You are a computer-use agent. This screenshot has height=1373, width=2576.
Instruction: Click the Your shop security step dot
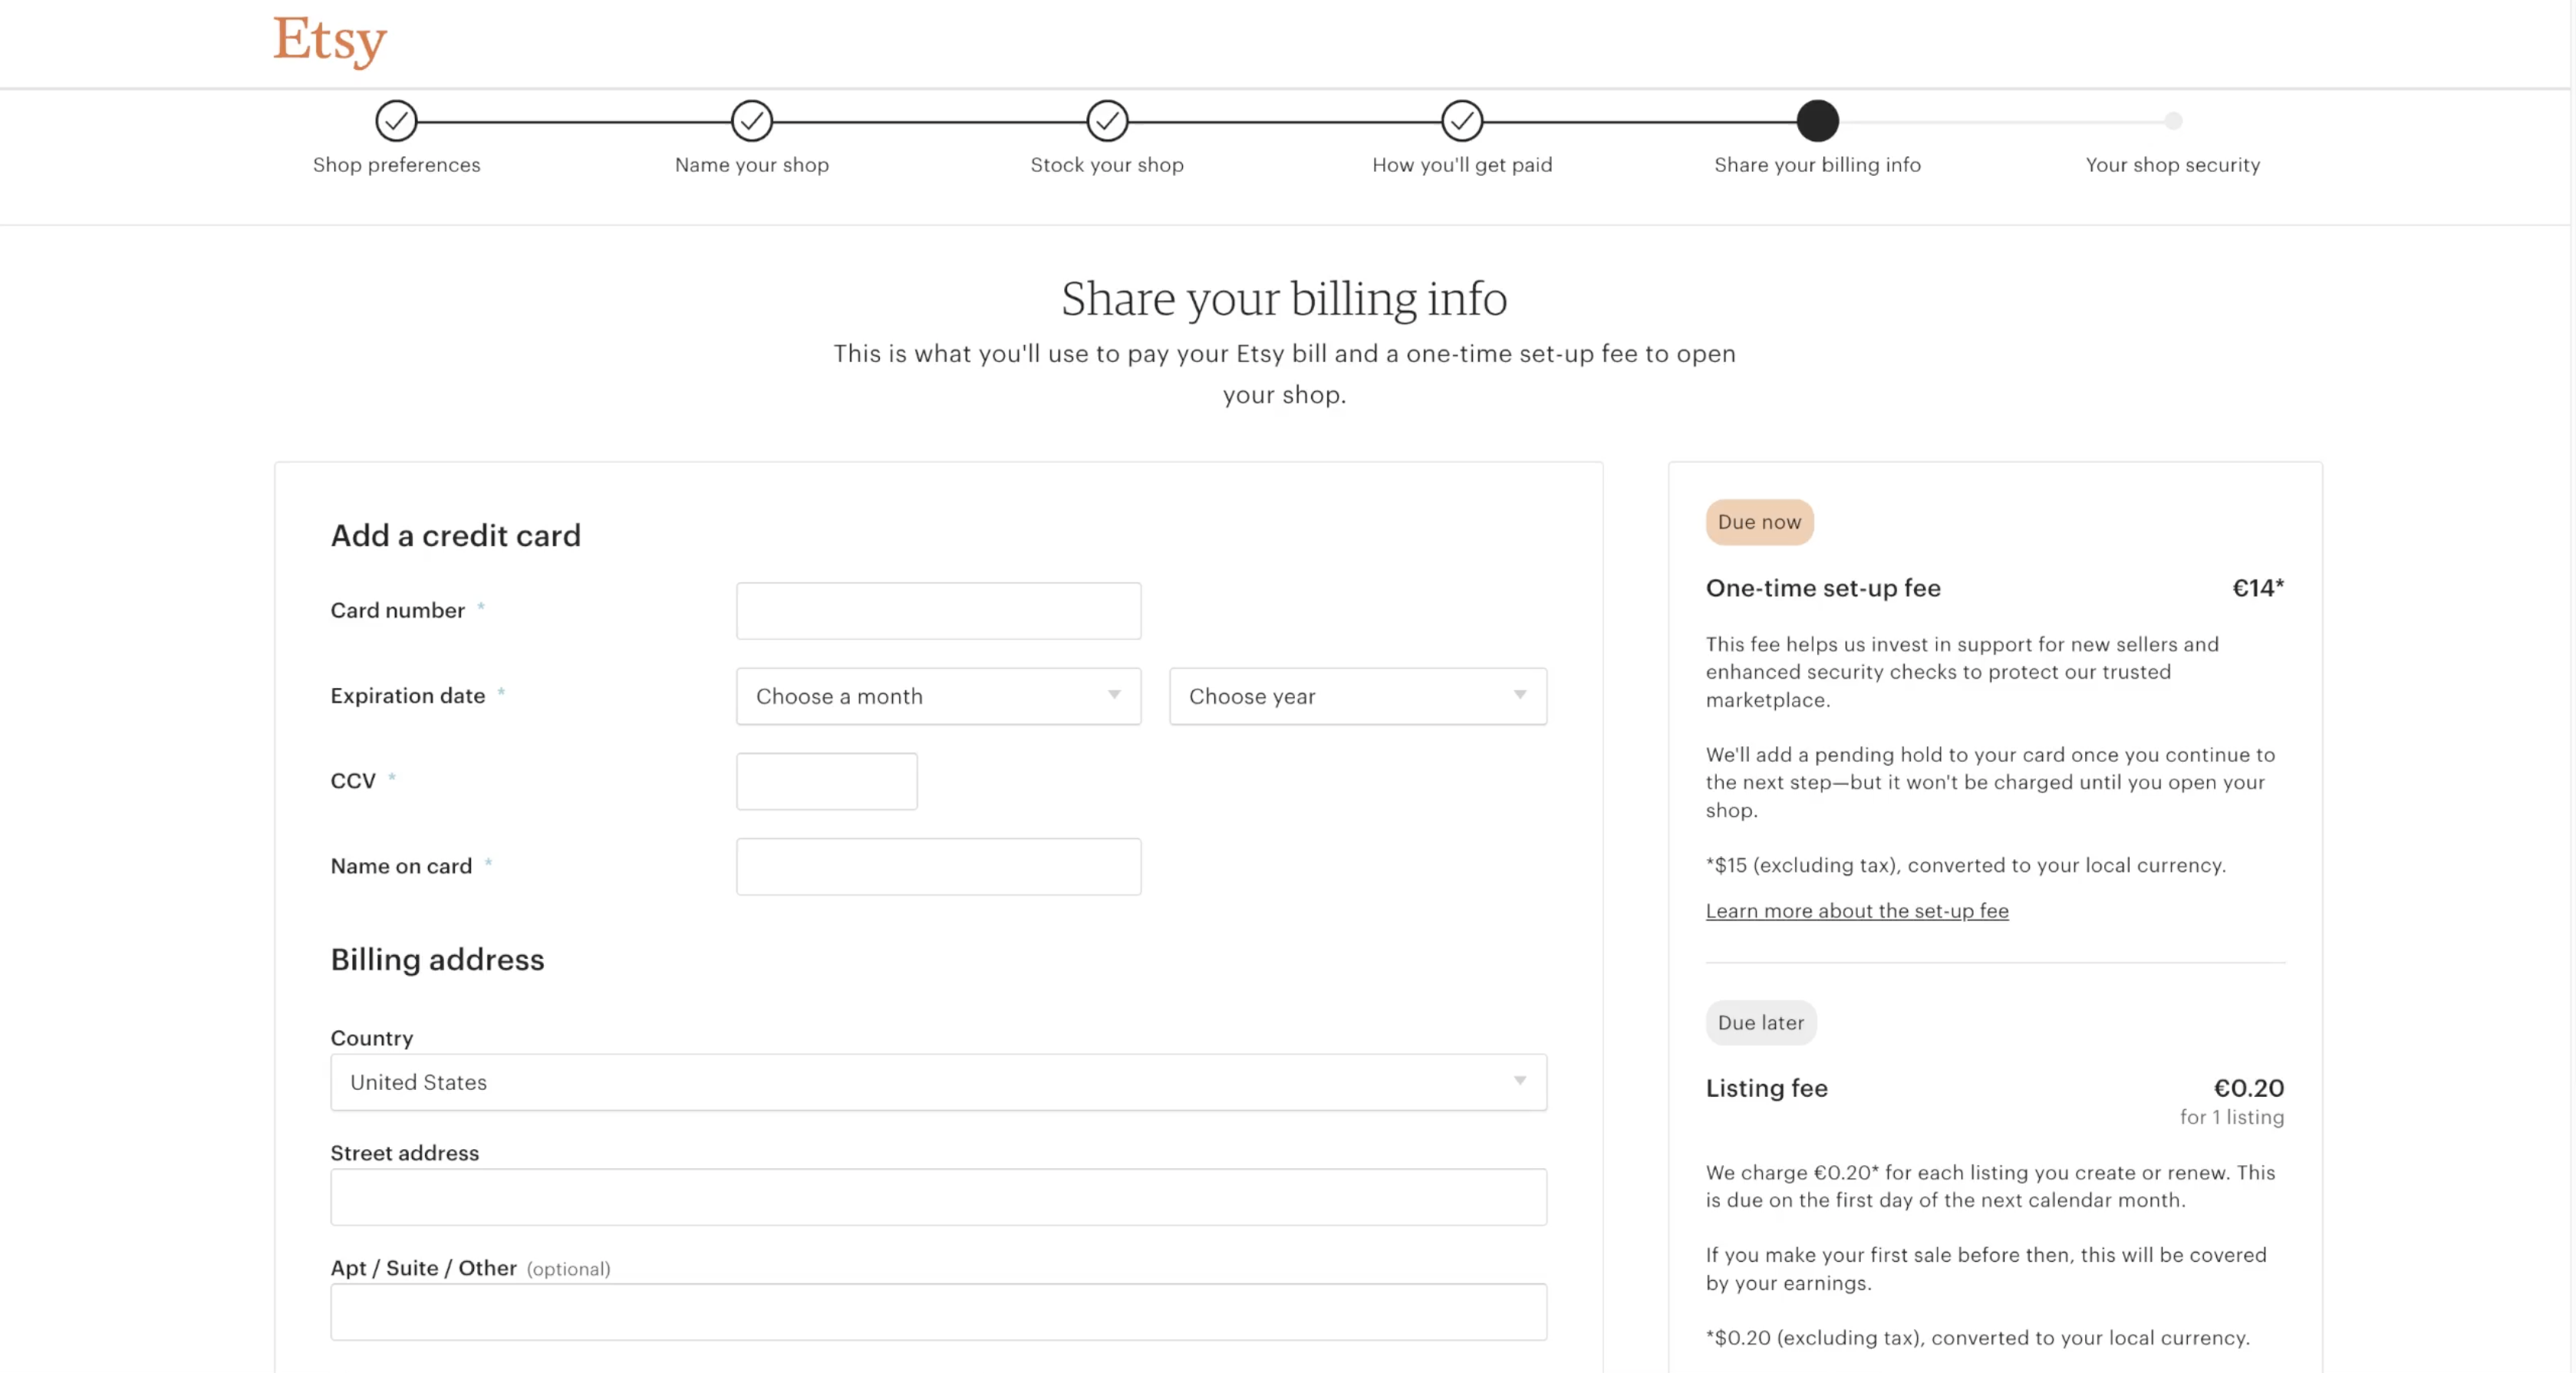point(2173,121)
